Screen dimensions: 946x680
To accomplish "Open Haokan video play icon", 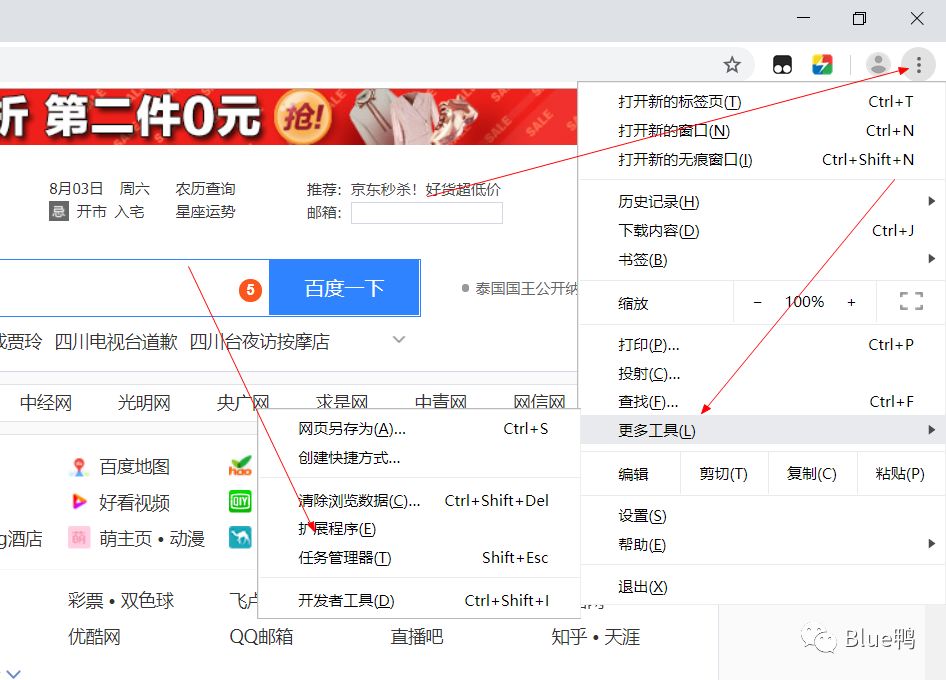I will (x=79, y=501).
